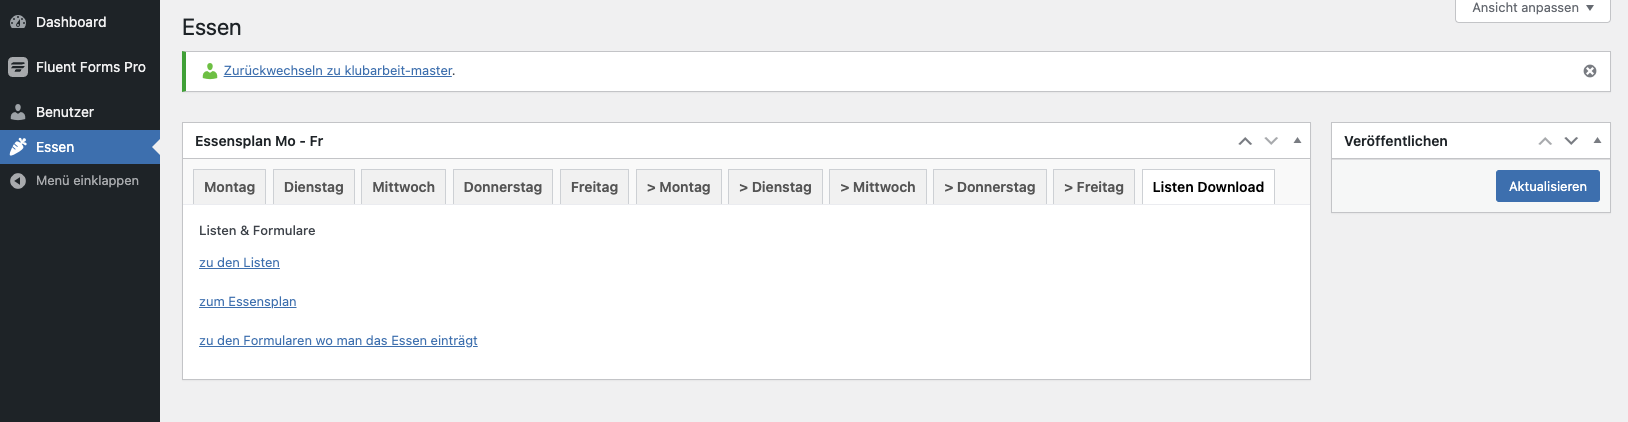Viewport: 1628px width, 422px height.
Task: Move Veröffentlichen panel down
Action: 1571,141
